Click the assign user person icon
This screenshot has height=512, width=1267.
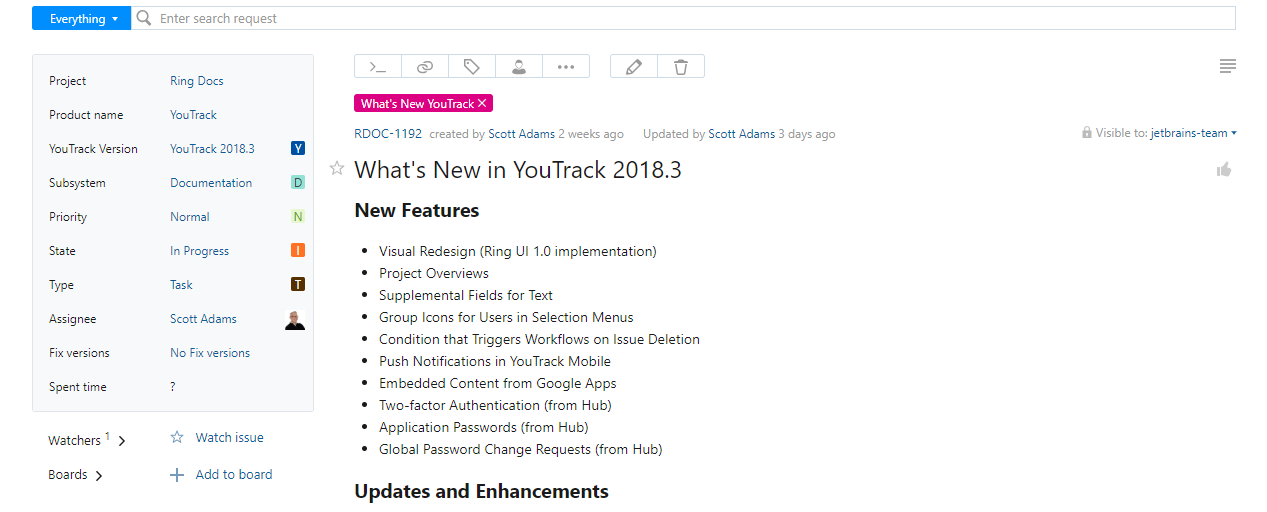519,67
